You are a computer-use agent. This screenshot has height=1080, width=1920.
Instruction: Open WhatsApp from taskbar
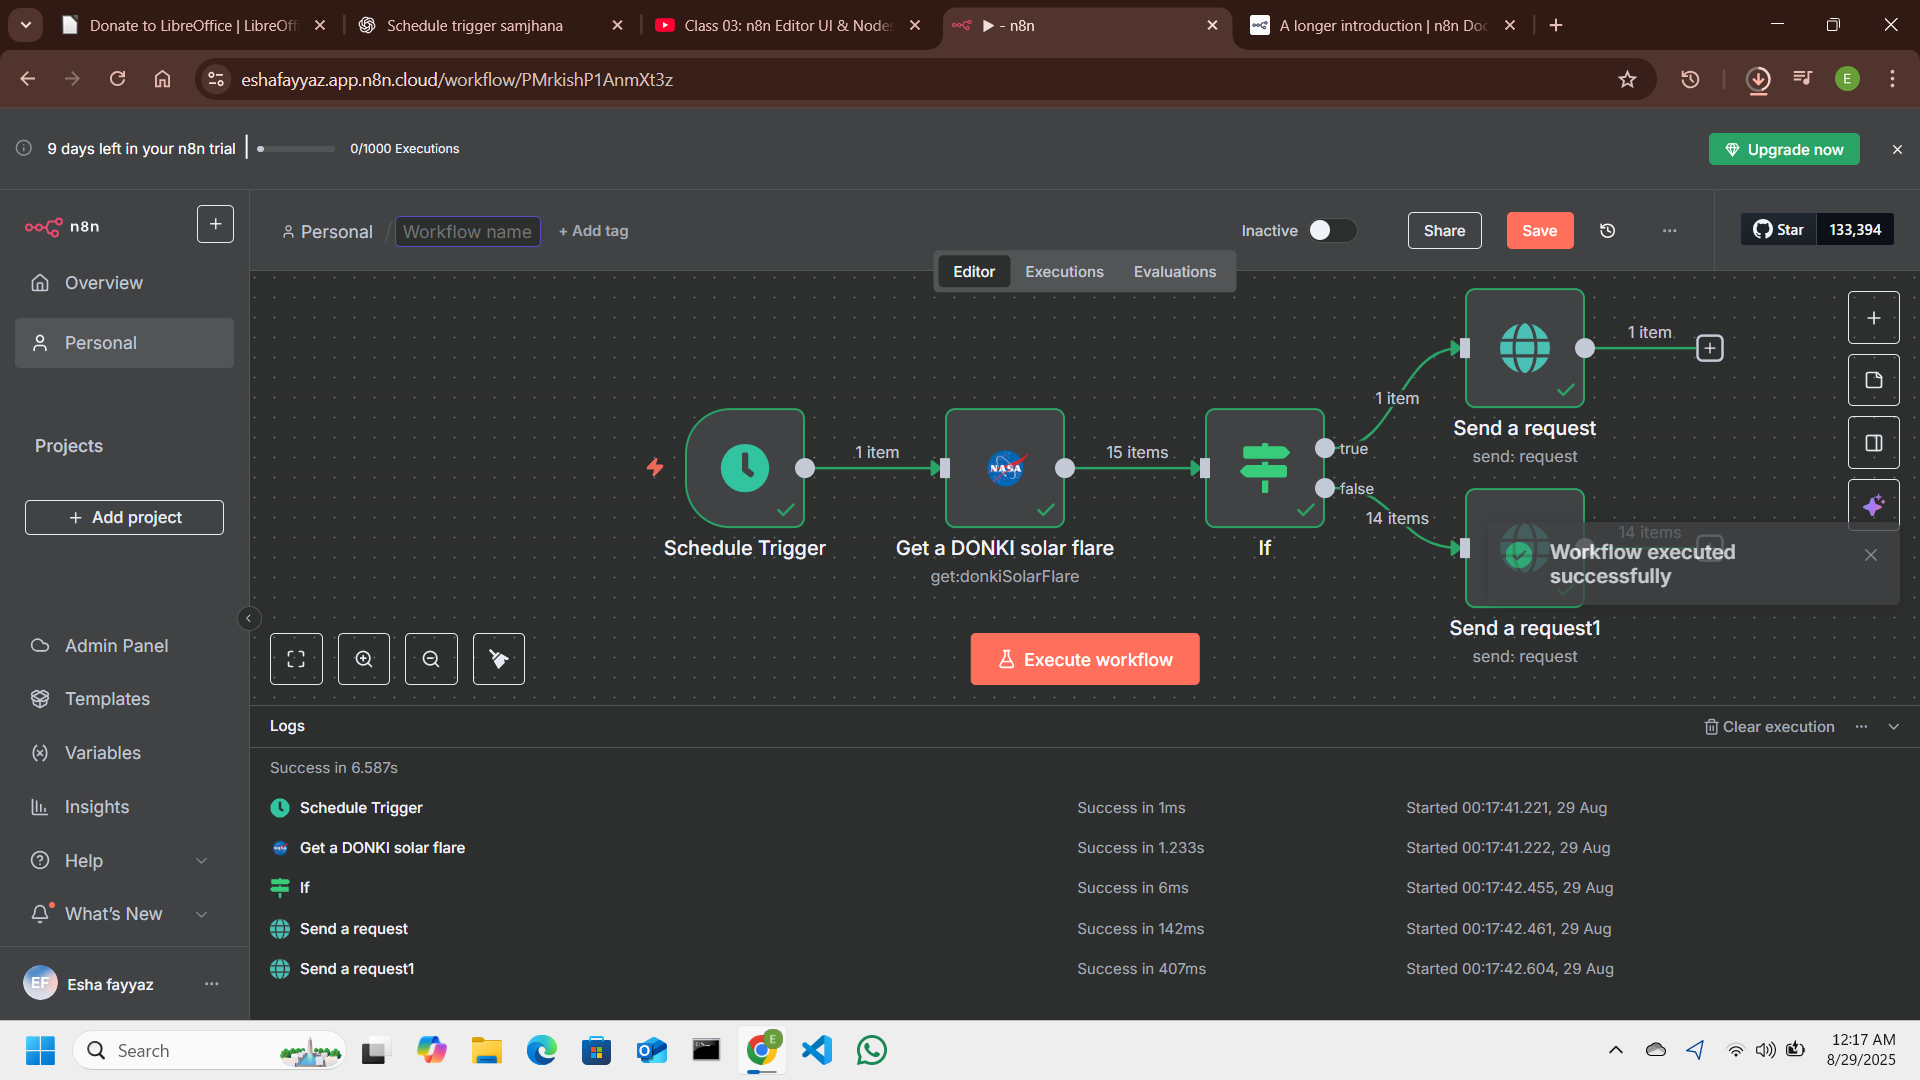(872, 1050)
